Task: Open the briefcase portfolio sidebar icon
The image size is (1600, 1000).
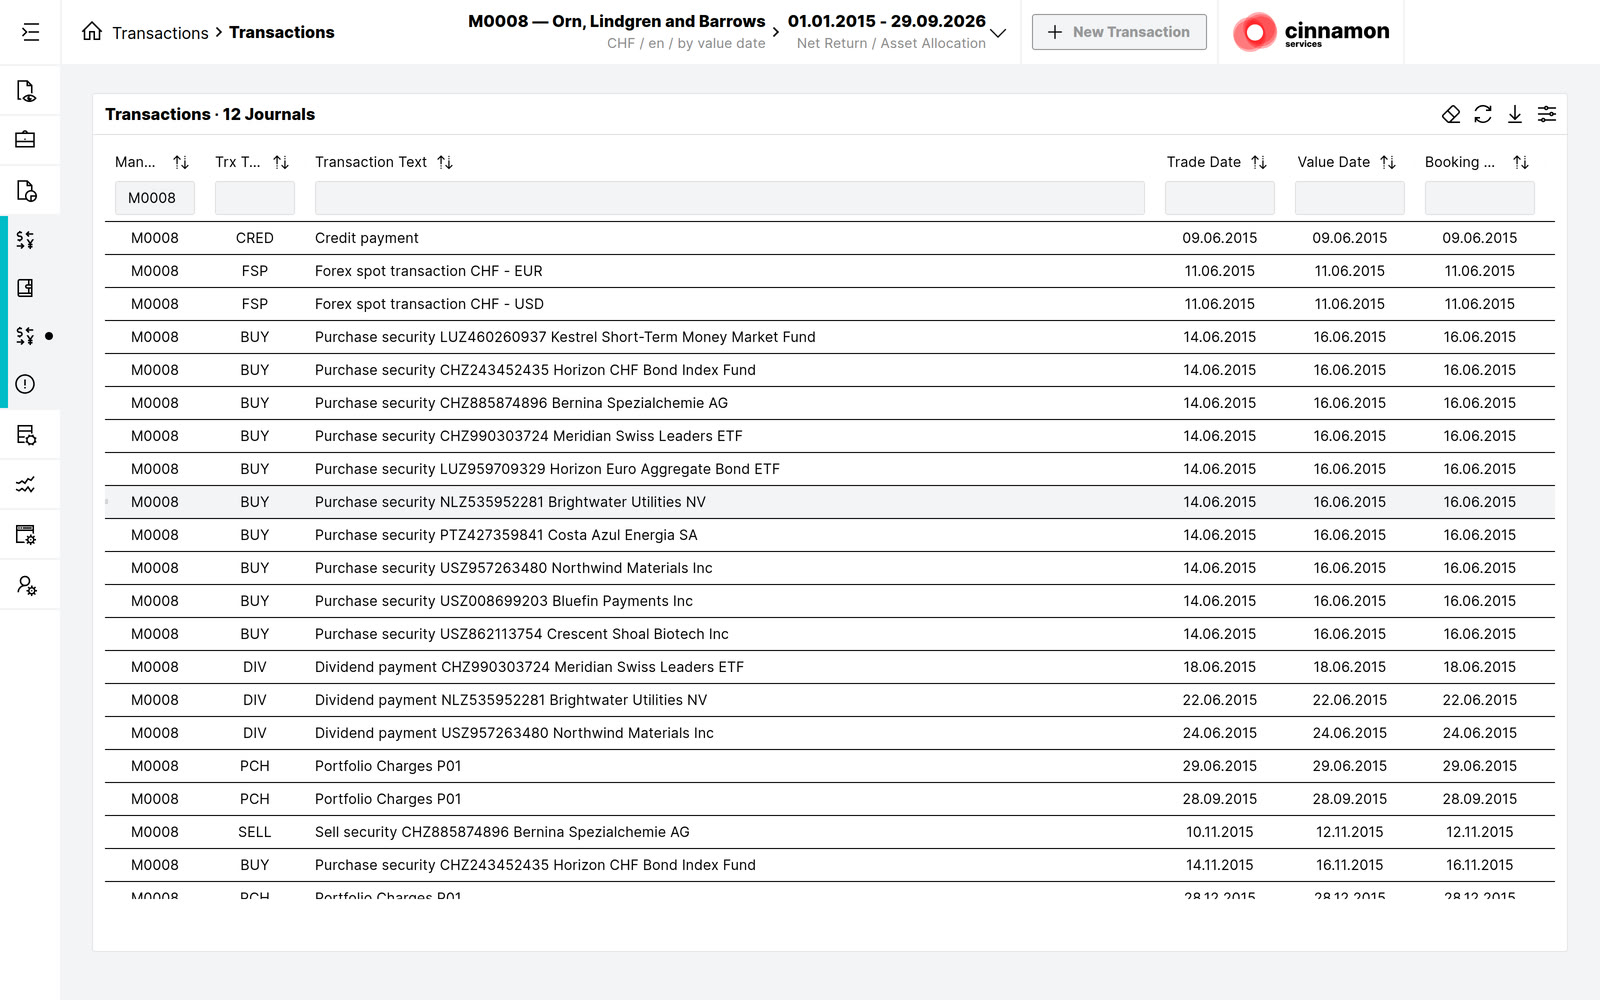Action: pyautogui.click(x=26, y=140)
